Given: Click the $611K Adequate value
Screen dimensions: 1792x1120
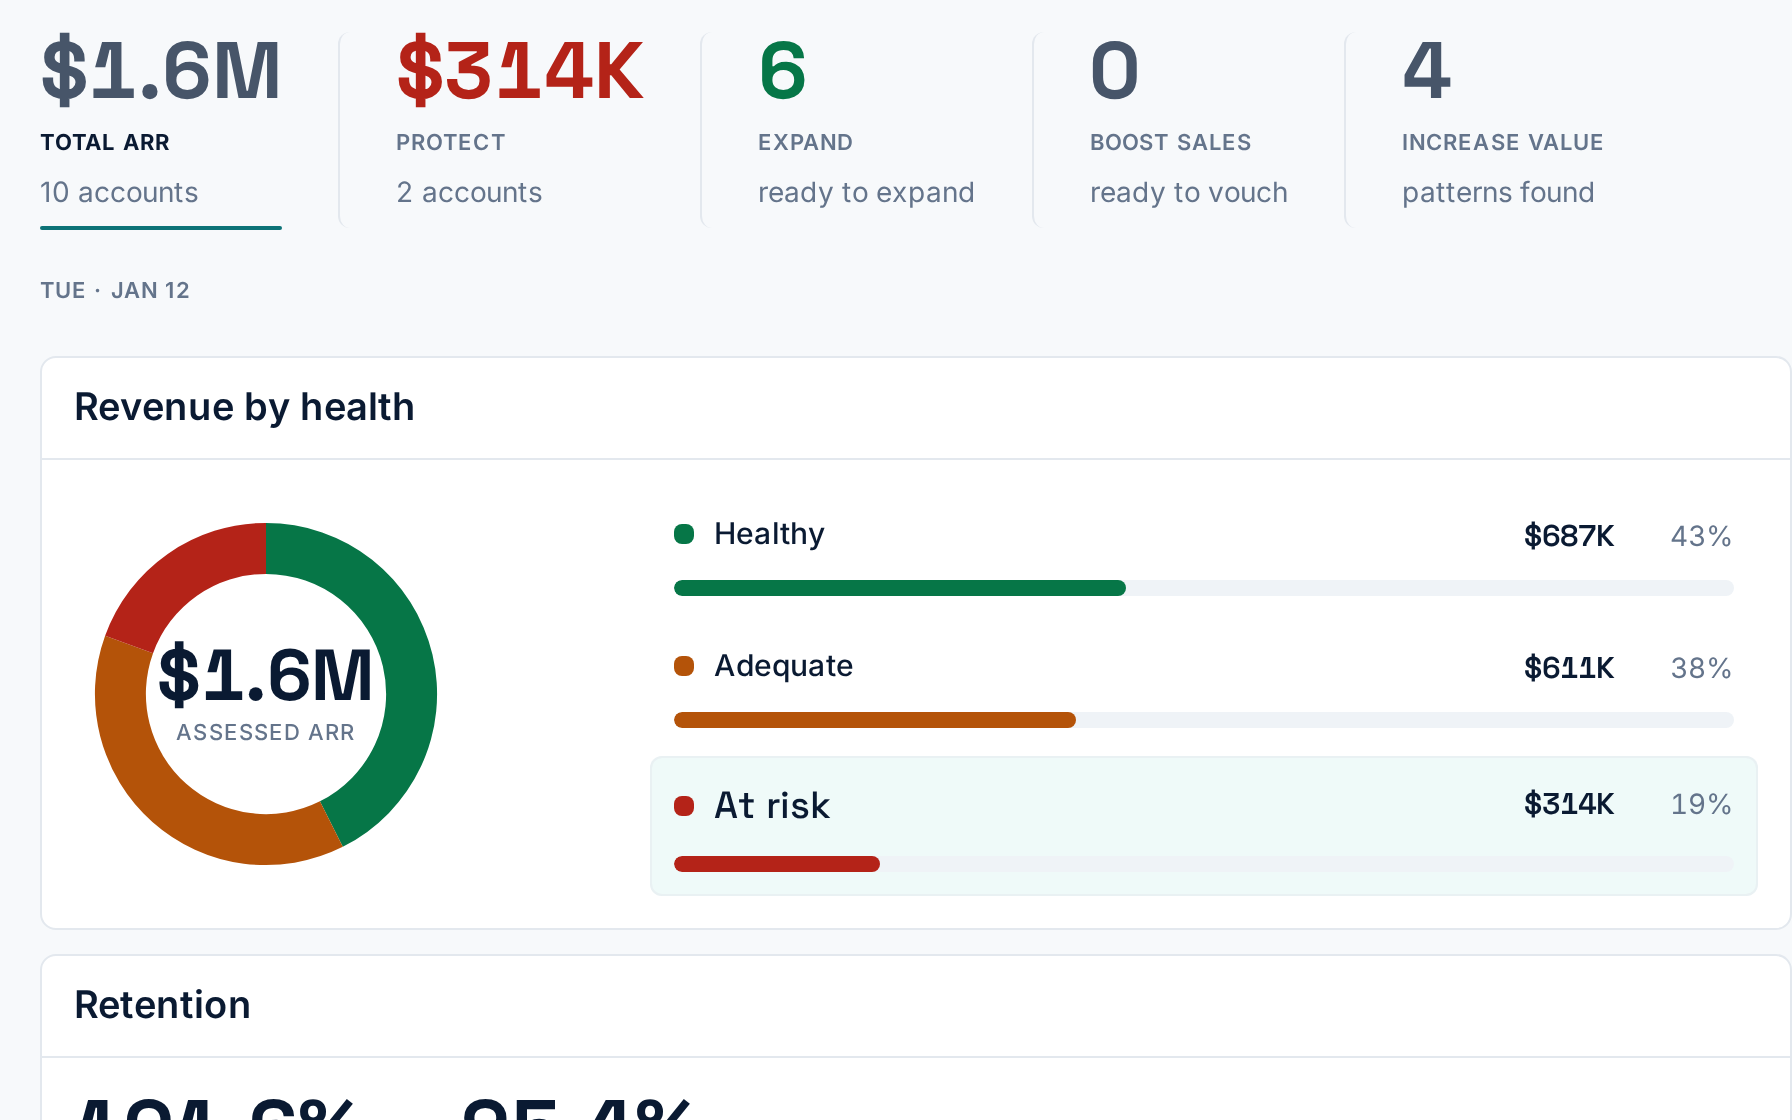Looking at the screenshot, I should pyautogui.click(x=1569, y=668).
